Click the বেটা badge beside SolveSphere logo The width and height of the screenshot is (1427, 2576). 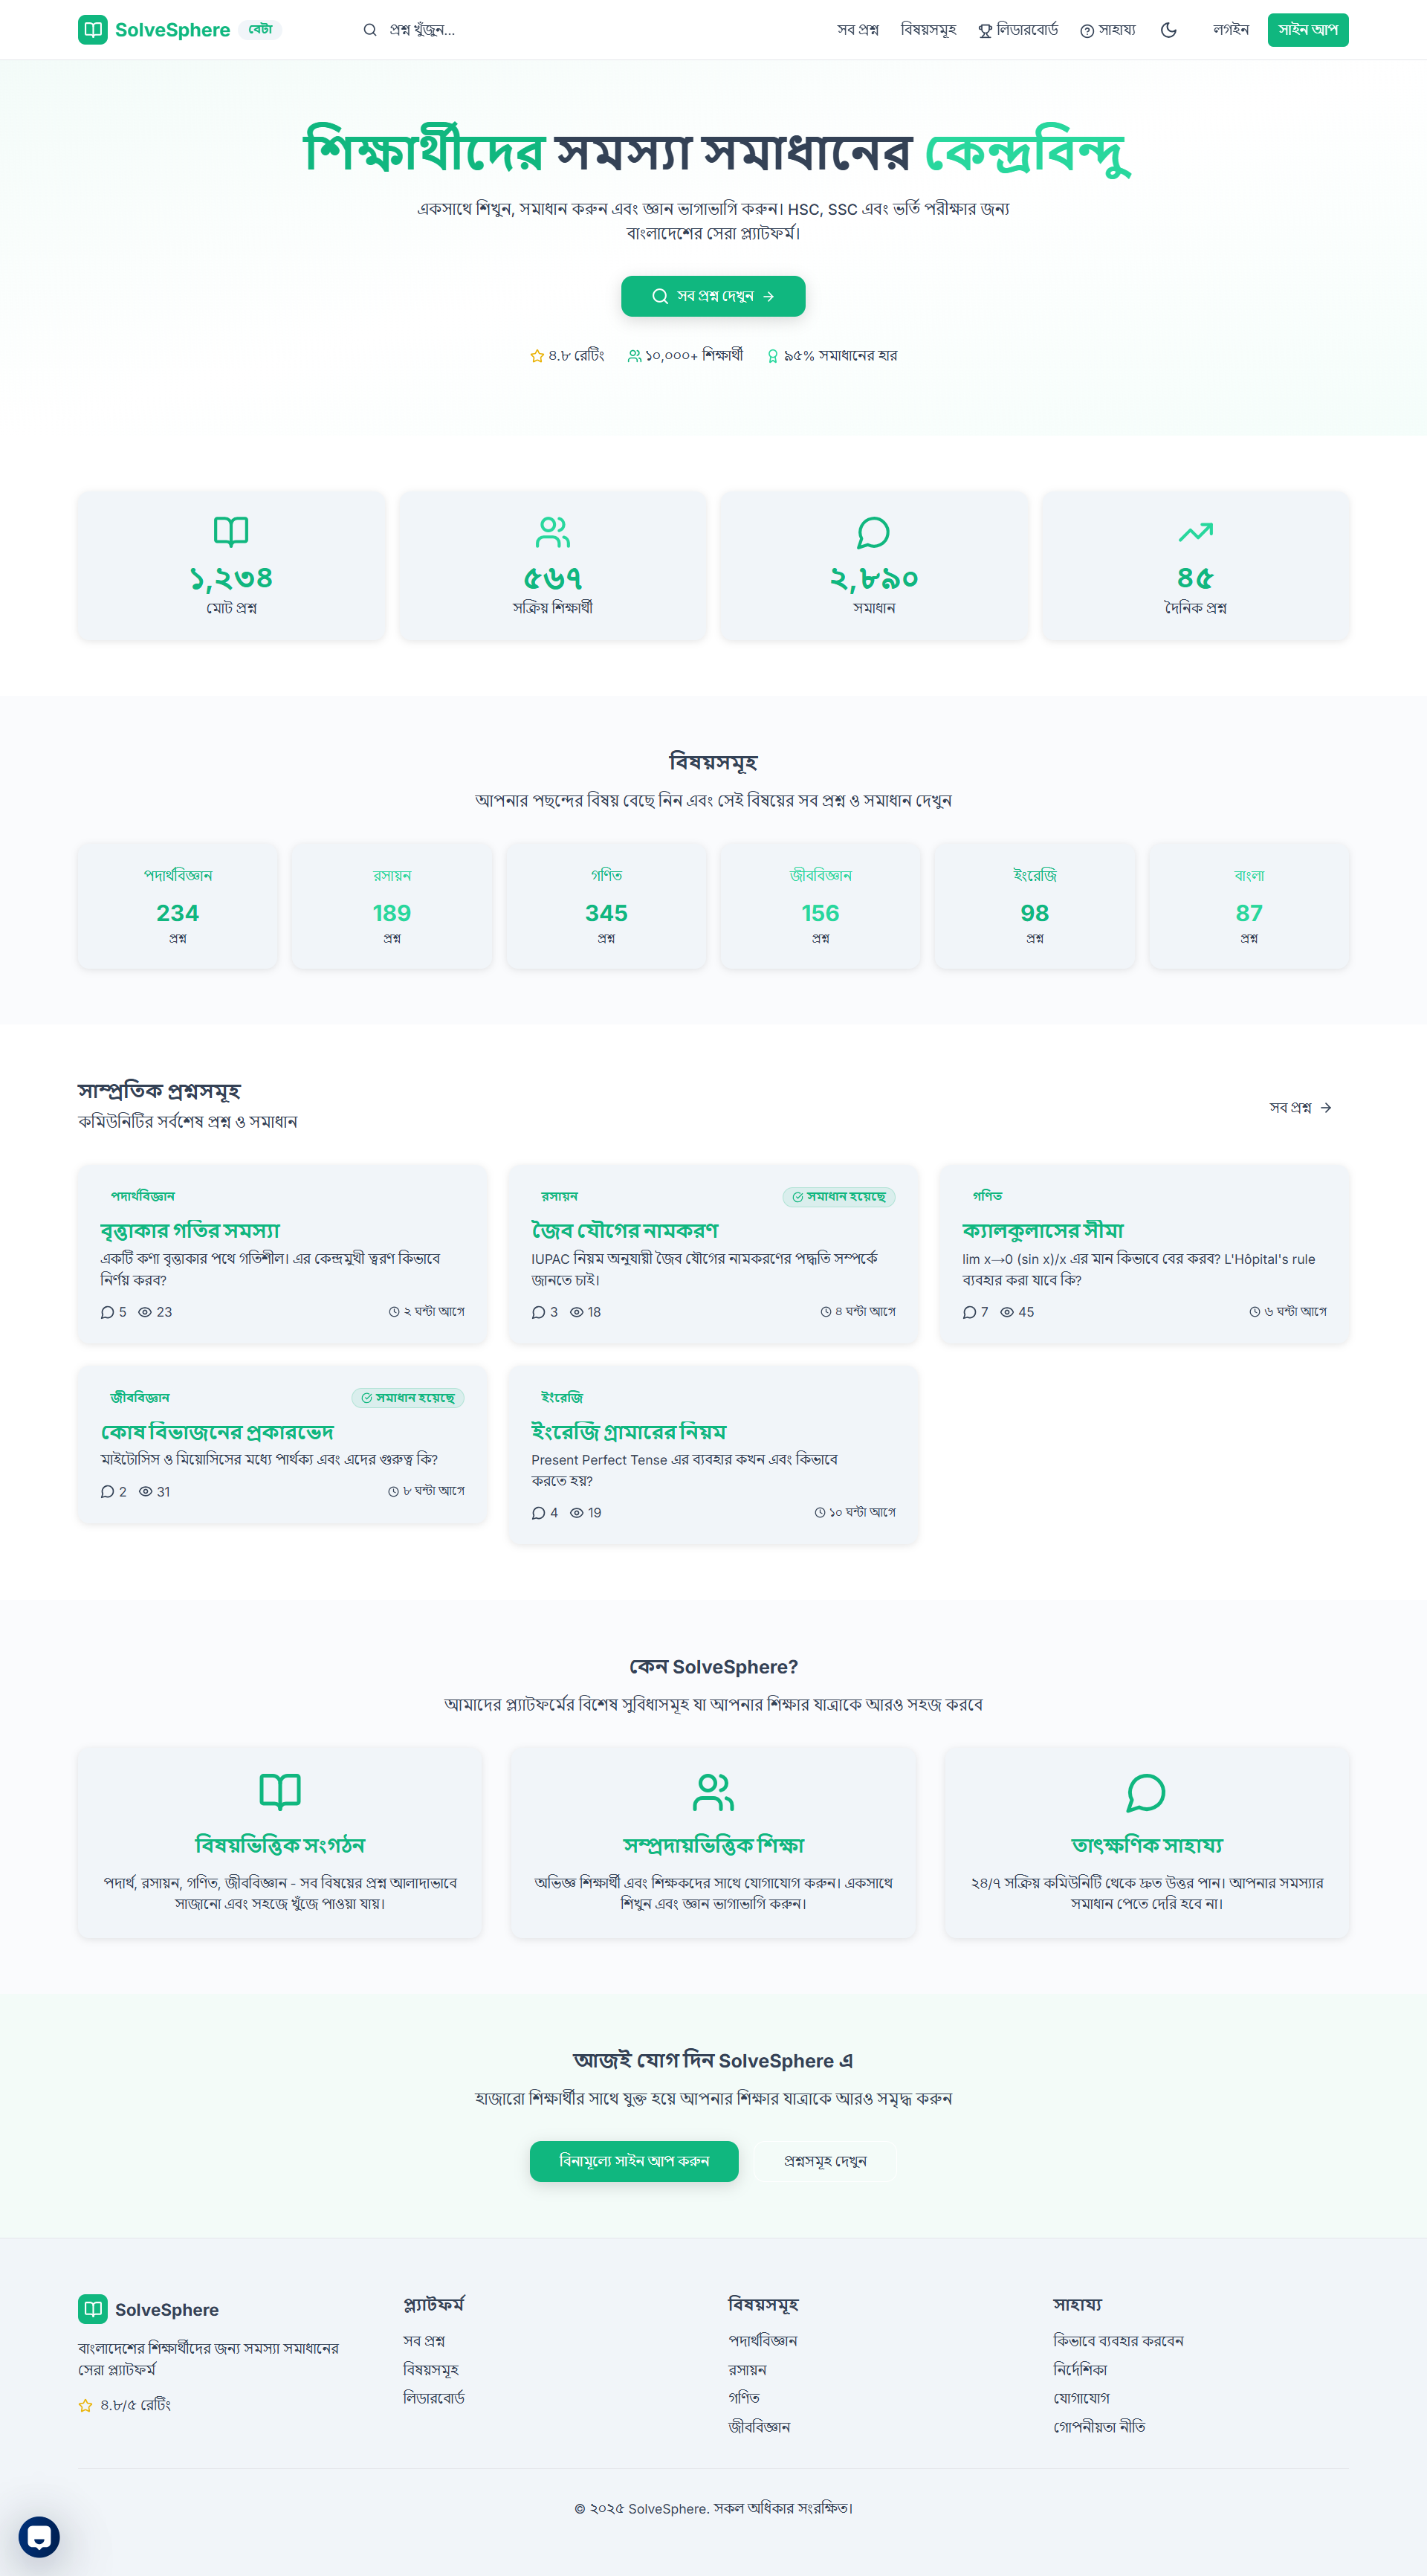[260, 30]
